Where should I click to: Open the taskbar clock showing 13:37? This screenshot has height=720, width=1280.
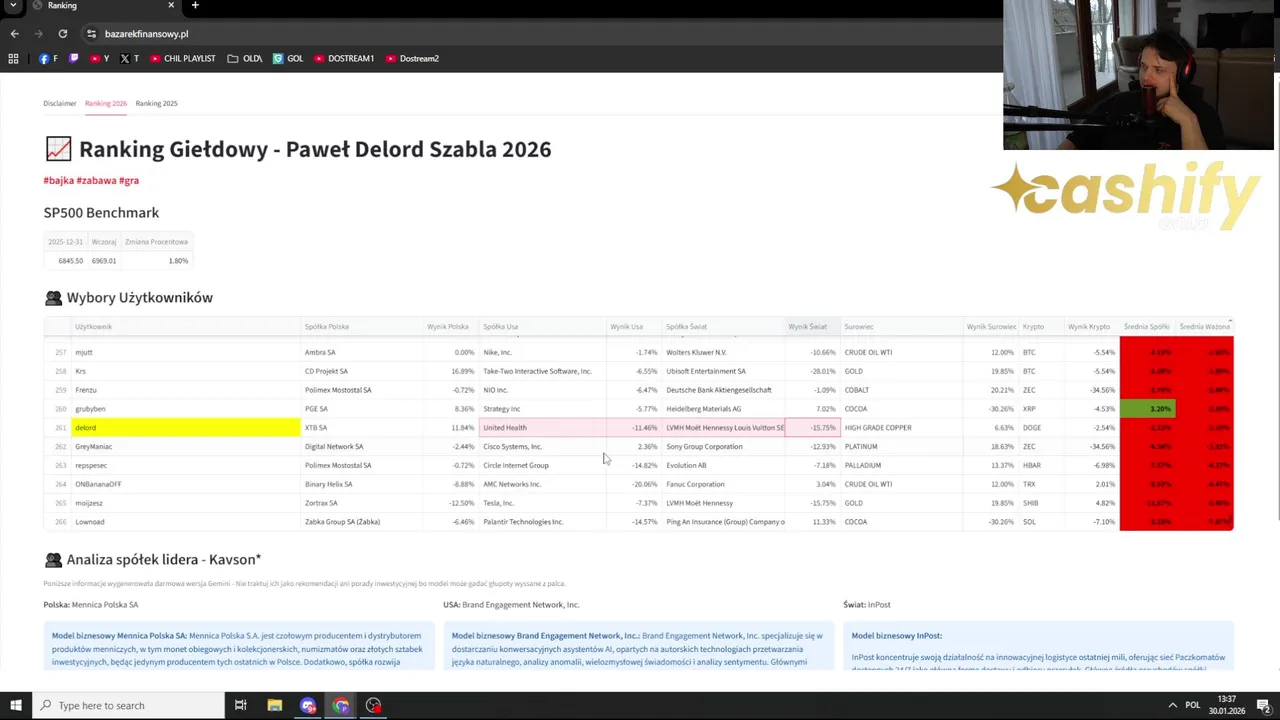(1227, 705)
